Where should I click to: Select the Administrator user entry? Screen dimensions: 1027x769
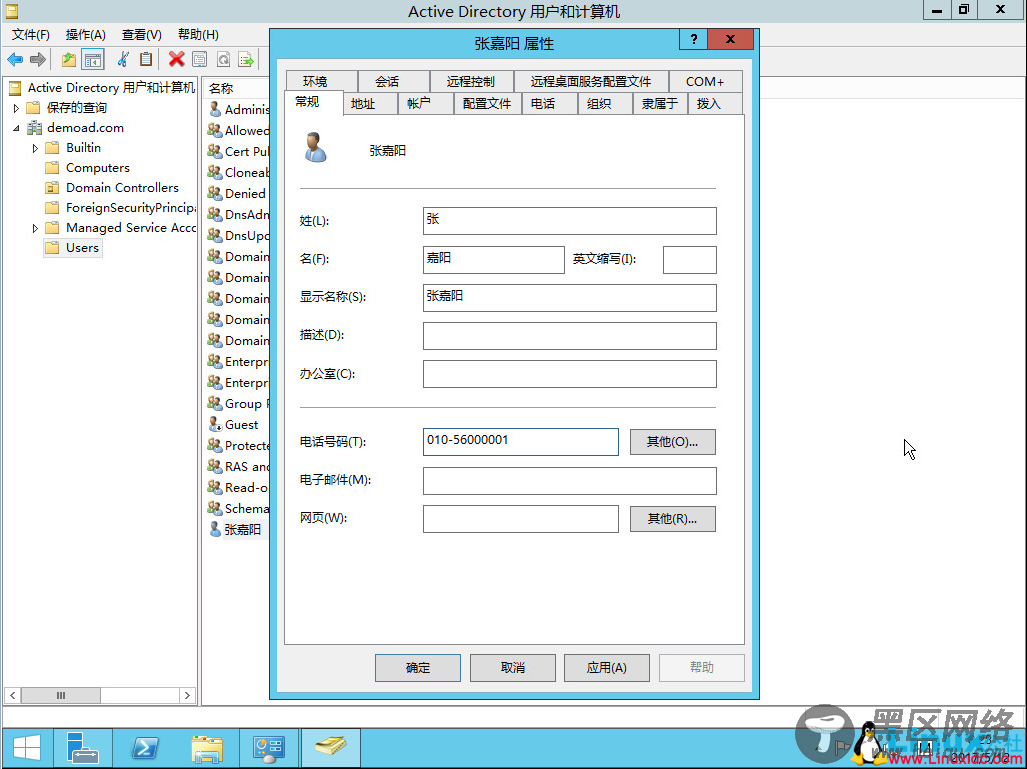pos(238,109)
